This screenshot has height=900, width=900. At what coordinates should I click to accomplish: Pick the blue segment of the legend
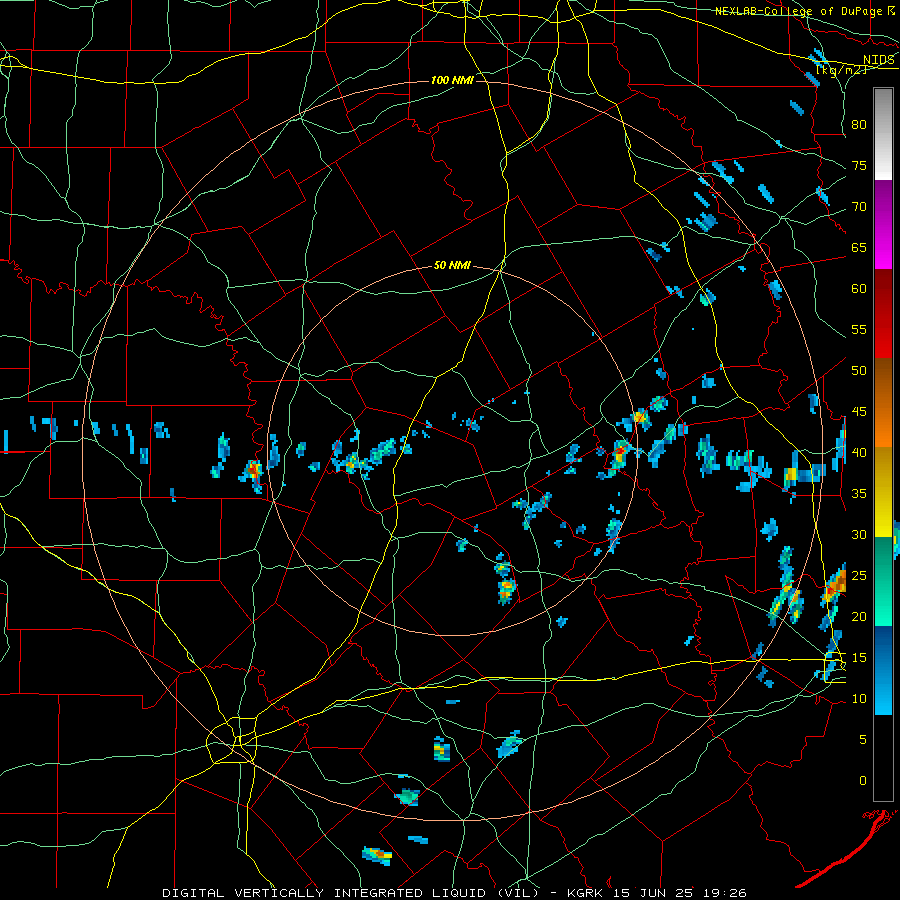coord(883,670)
